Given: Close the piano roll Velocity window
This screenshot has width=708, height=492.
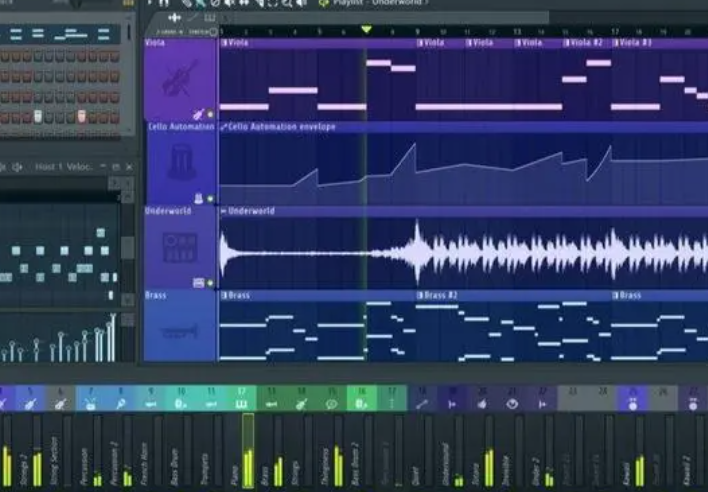Looking at the screenshot, I should pos(129,167).
